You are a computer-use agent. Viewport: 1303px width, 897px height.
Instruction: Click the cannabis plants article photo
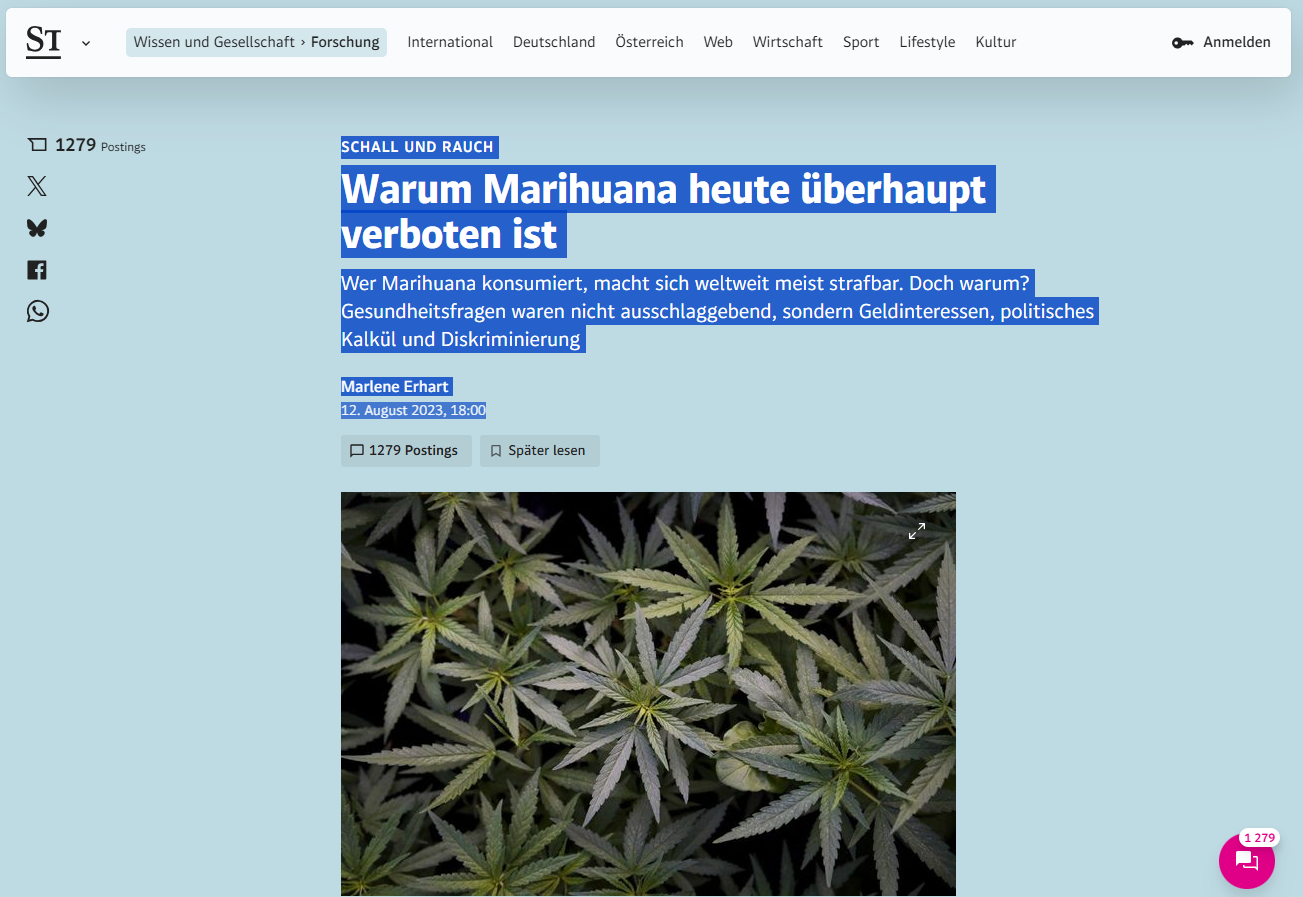648,694
